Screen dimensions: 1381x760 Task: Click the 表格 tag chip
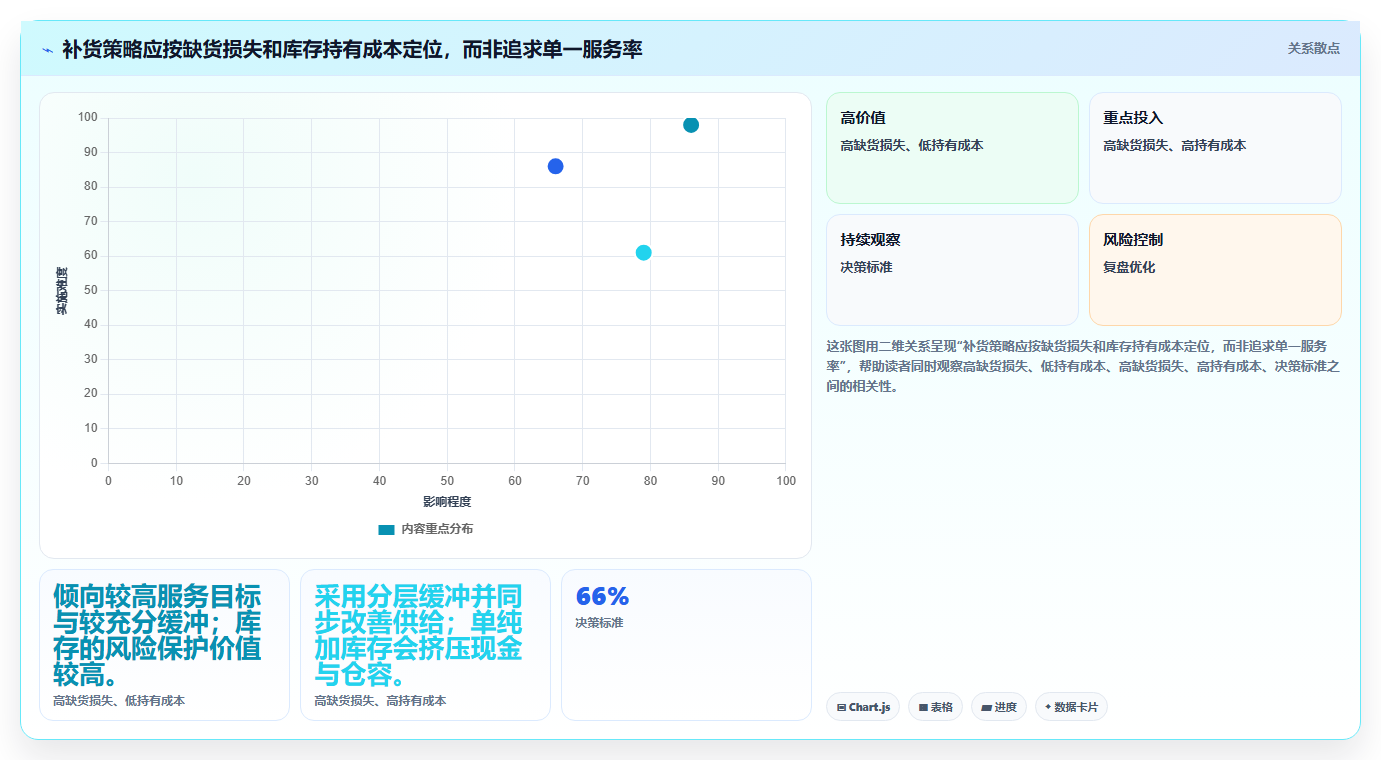tap(936, 707)
